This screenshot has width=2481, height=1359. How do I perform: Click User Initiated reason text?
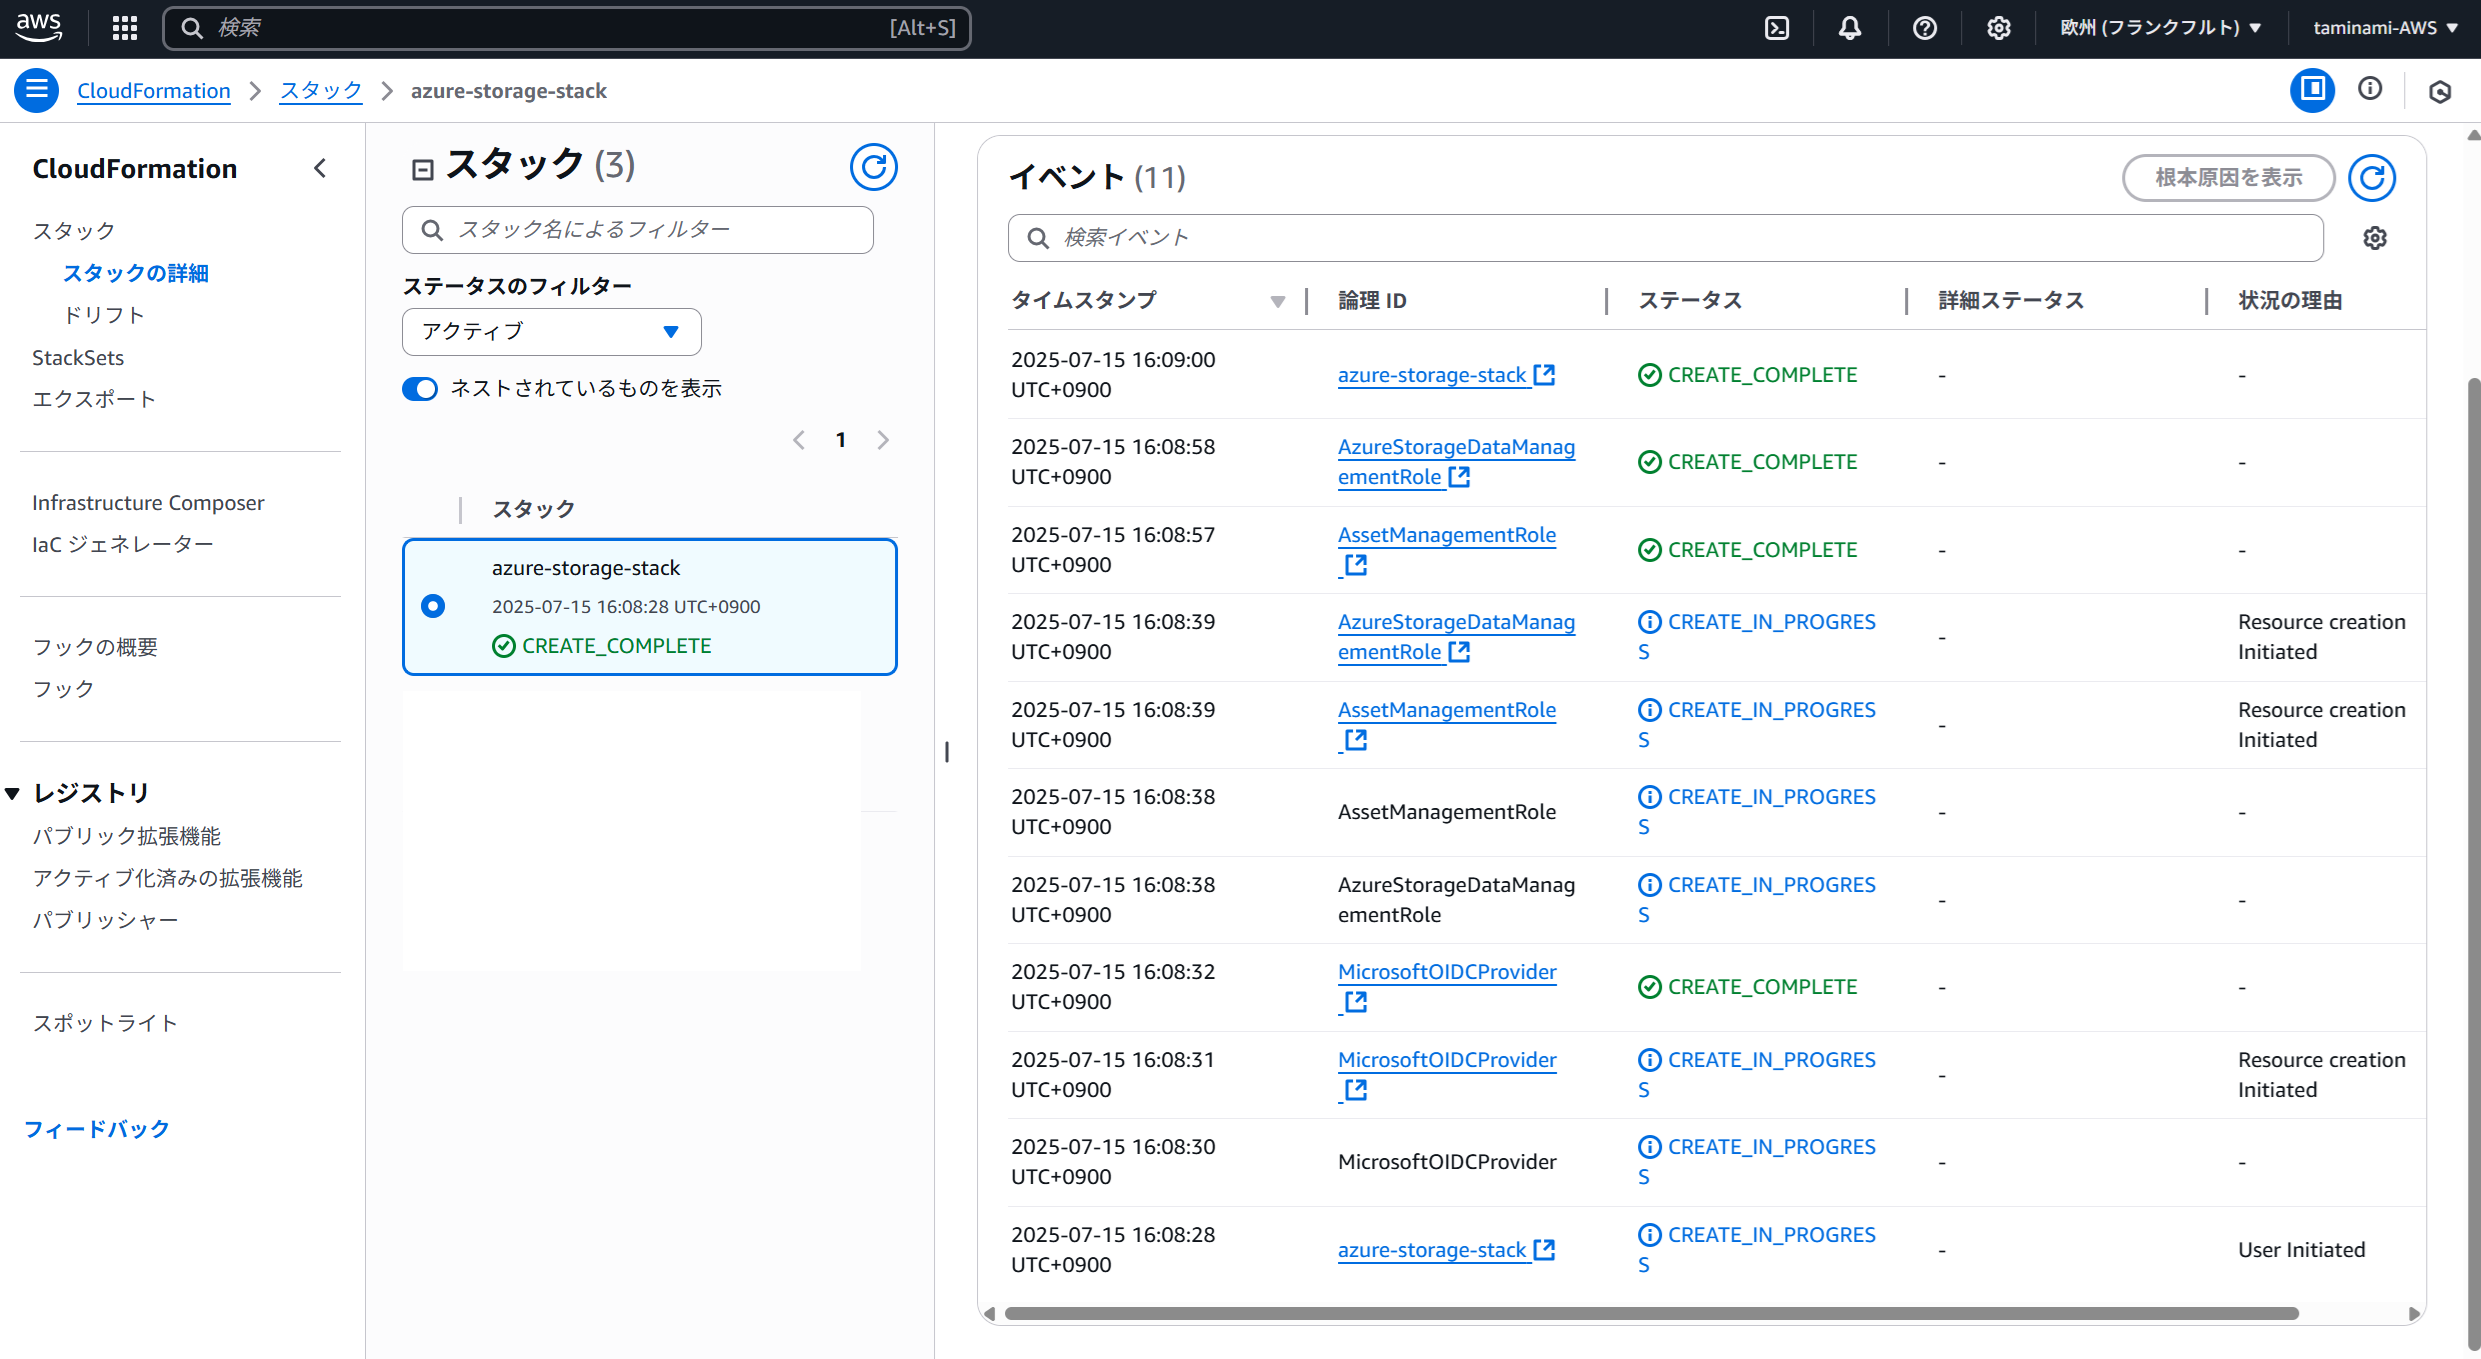tap(2302, 1250)
